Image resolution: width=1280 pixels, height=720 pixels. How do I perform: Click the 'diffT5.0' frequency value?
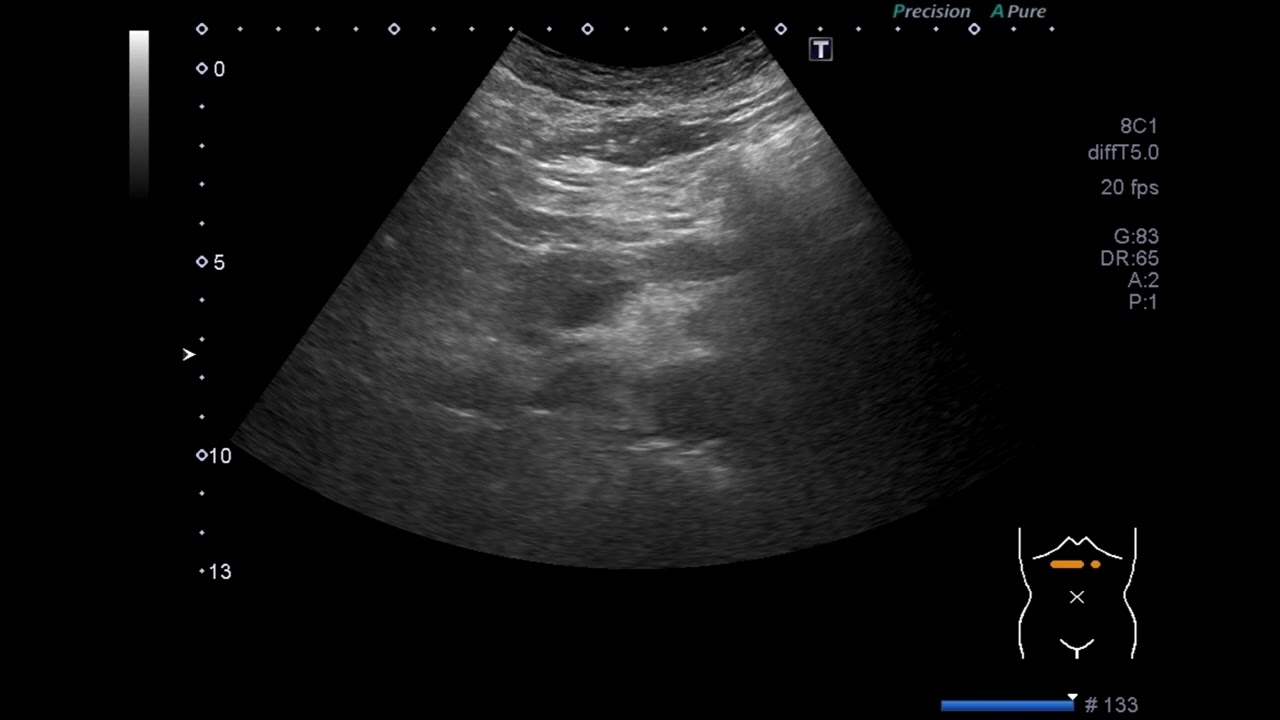click(x=1123, y=153)
